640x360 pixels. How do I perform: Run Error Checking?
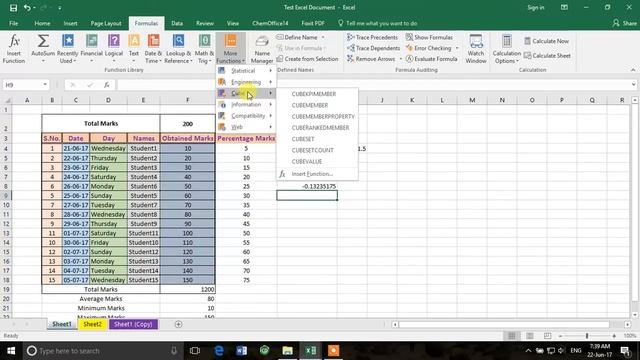tap(429, 48)
